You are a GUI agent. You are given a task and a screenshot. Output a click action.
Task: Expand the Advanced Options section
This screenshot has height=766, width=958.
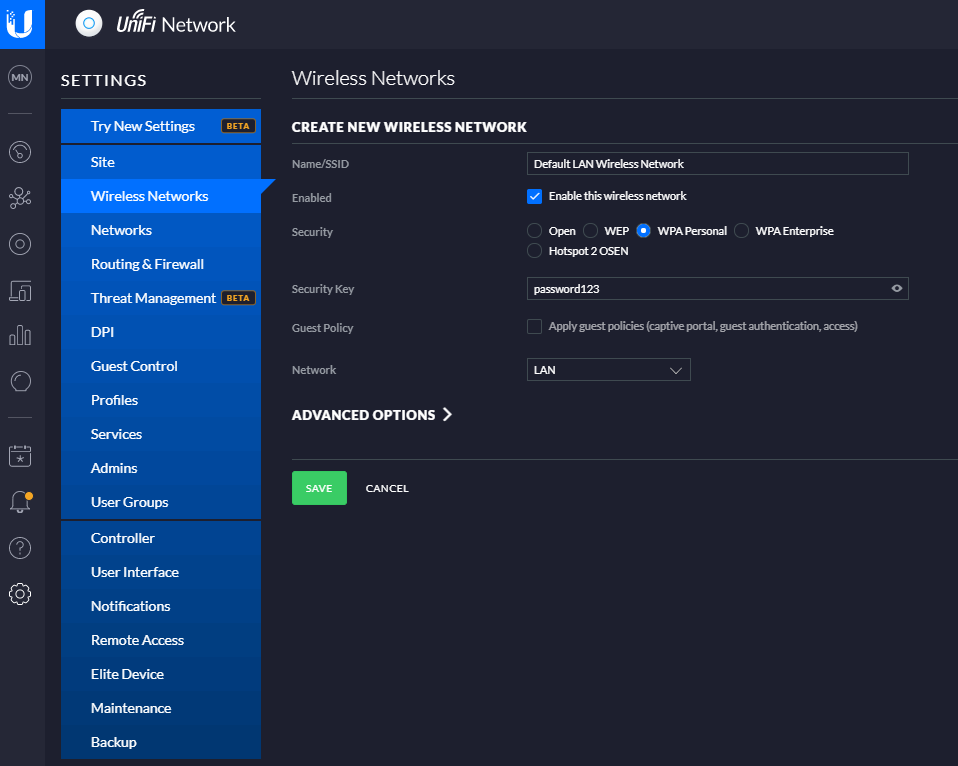tap(372, 415)
